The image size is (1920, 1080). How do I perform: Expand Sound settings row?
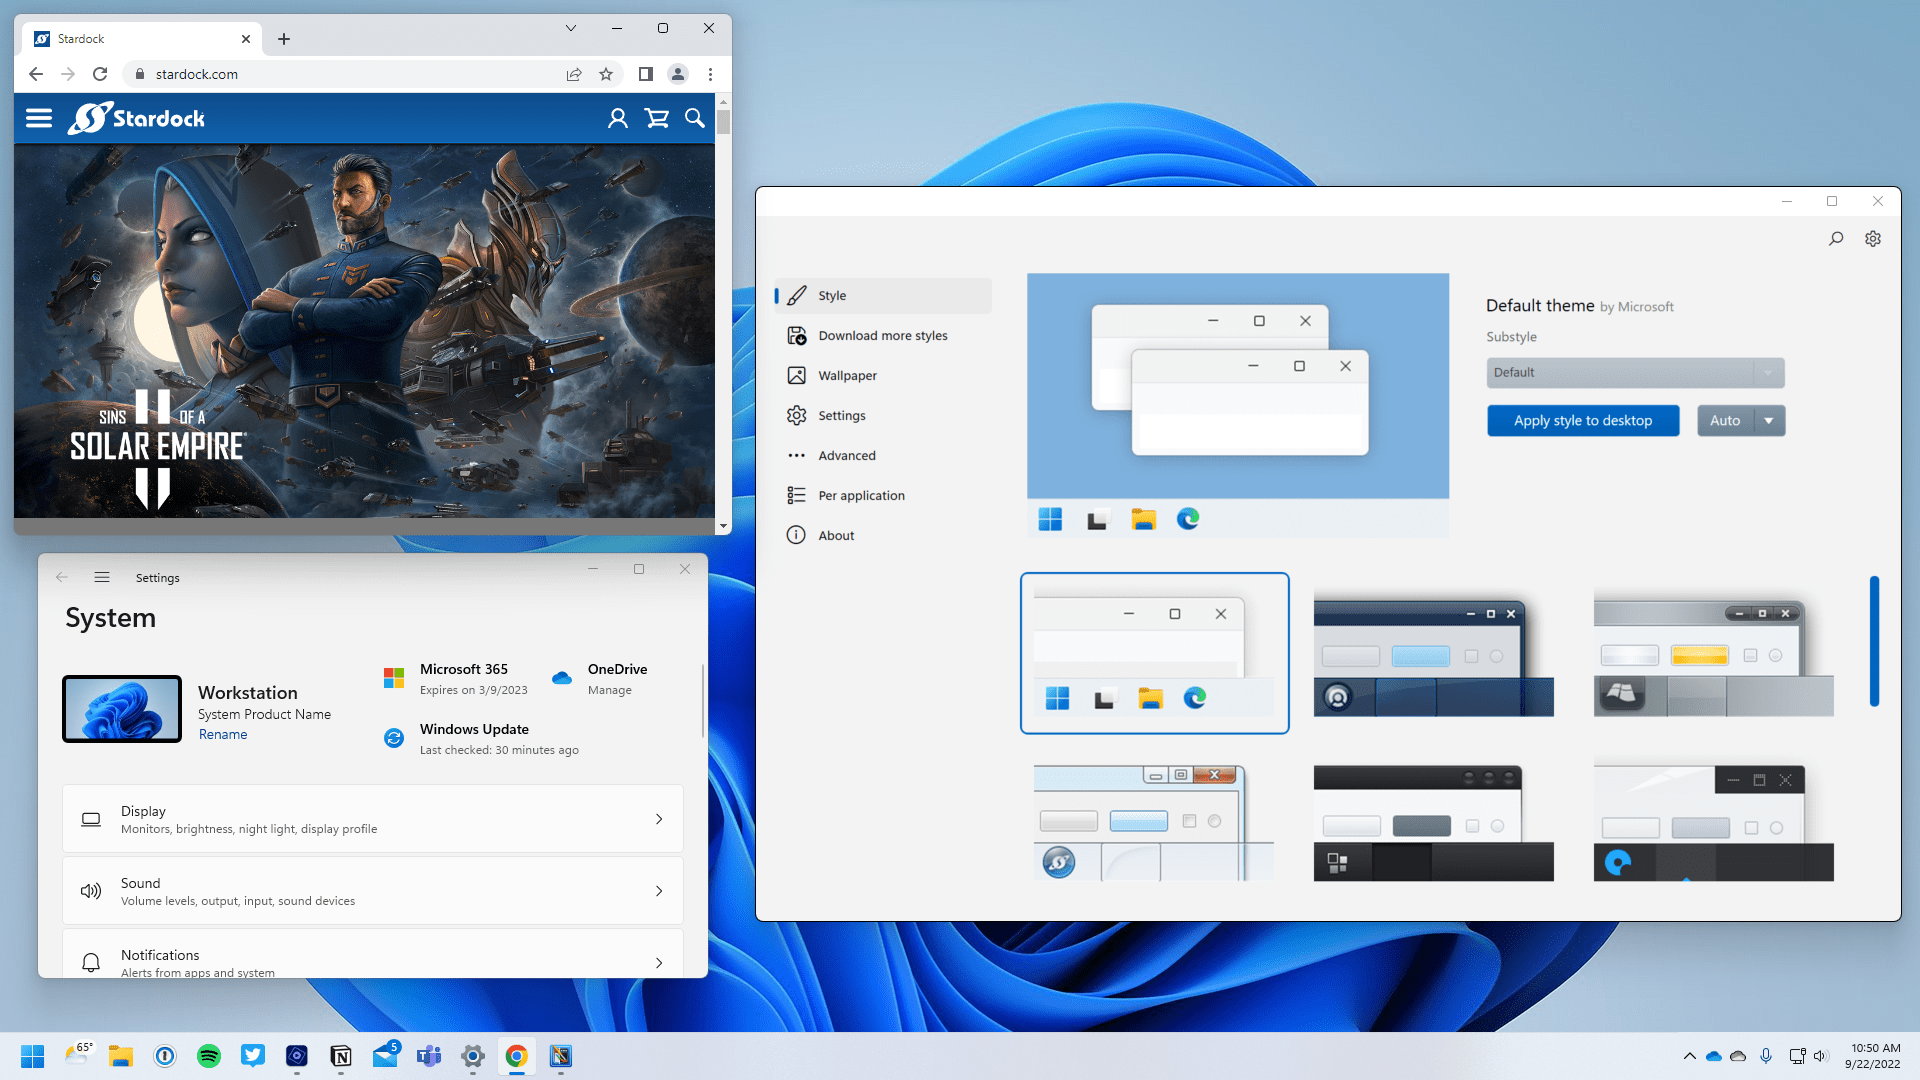pos(373,891)
